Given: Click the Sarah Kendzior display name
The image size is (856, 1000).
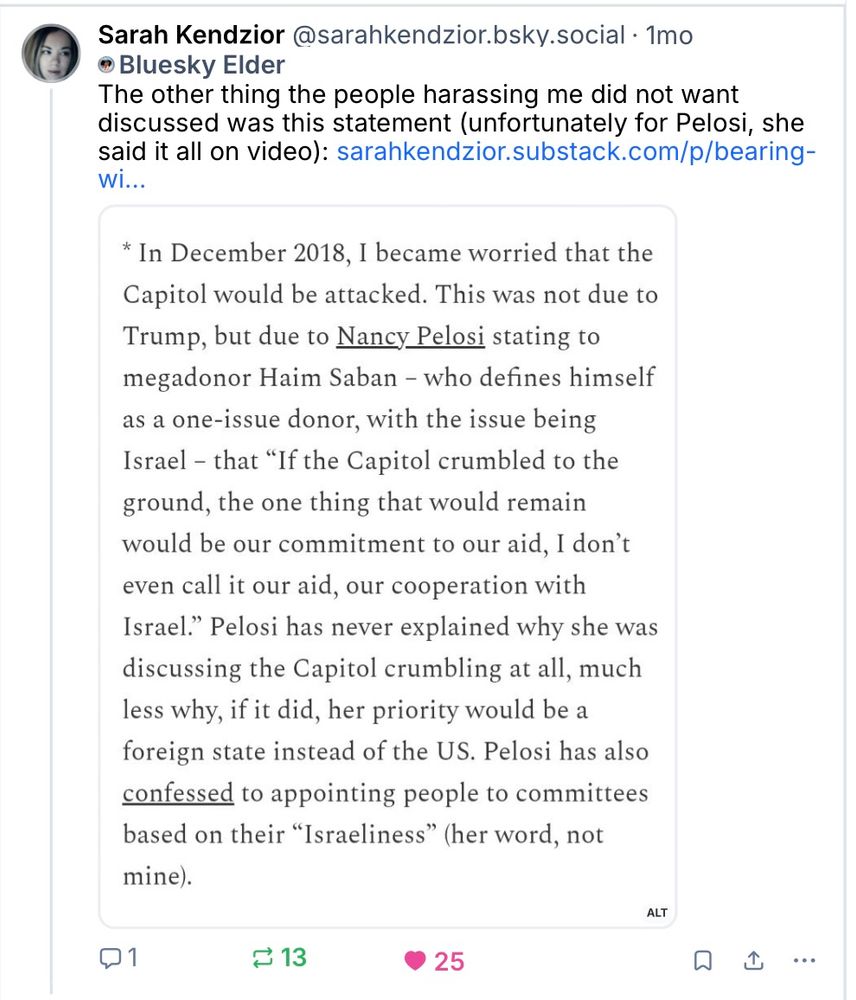Looking at the screenshot, I should (191, 36).
